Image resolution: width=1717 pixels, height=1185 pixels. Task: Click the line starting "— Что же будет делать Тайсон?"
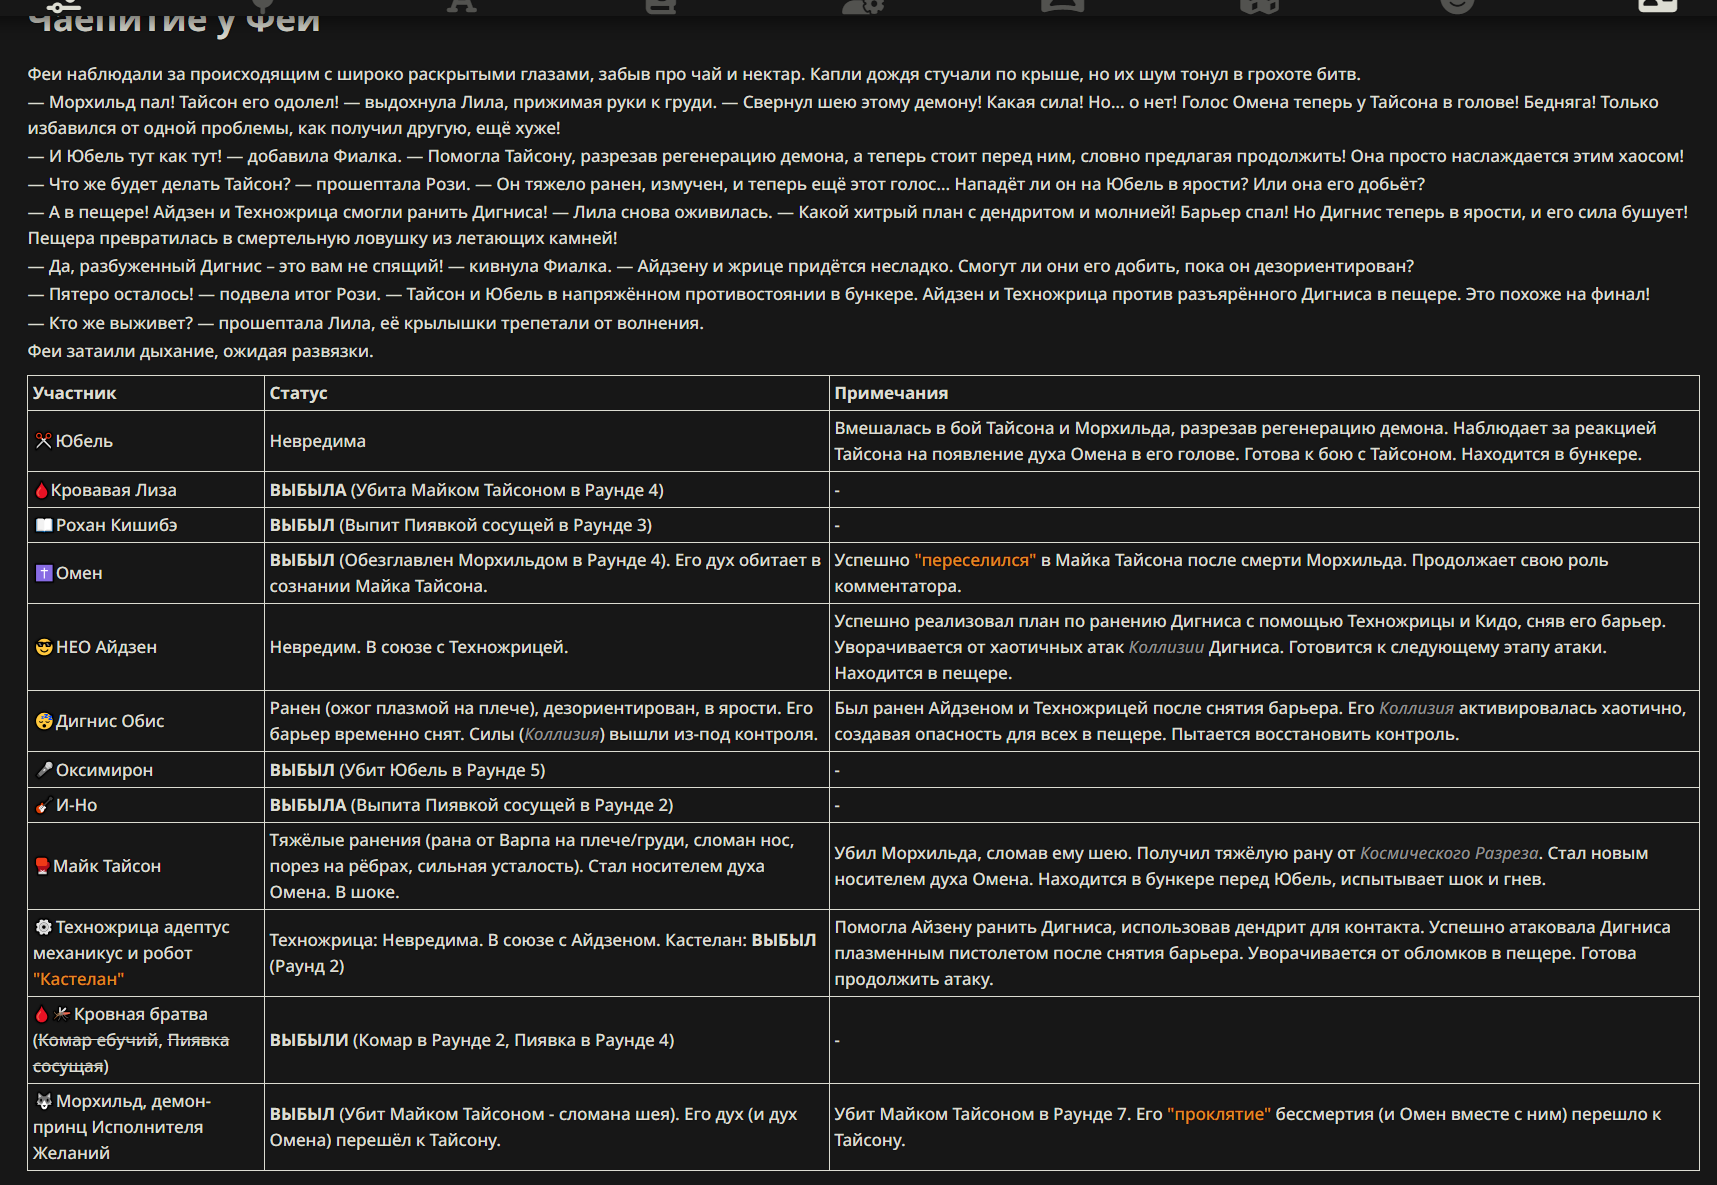point(726,184)
